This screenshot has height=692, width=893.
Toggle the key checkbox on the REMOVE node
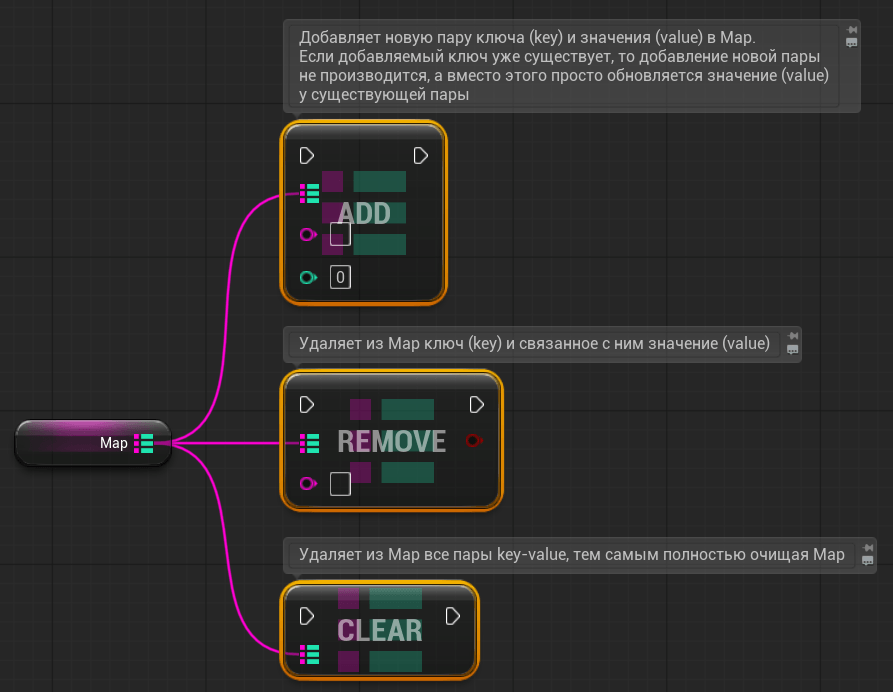point(340,484)
